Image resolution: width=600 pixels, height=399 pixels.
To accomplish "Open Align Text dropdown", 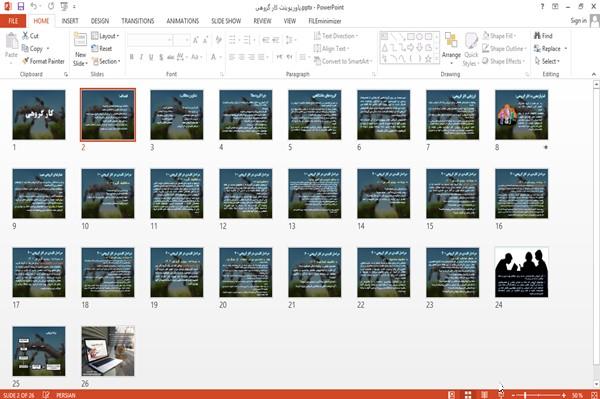I will tap(332, 49).
